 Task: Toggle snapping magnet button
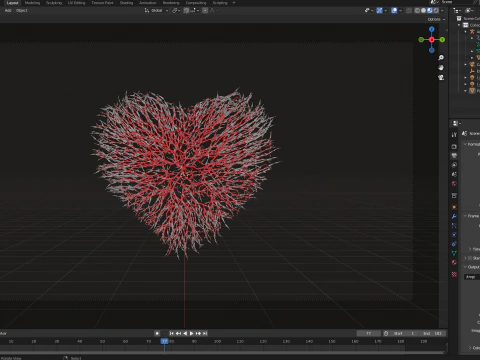(x=186, y=11)
